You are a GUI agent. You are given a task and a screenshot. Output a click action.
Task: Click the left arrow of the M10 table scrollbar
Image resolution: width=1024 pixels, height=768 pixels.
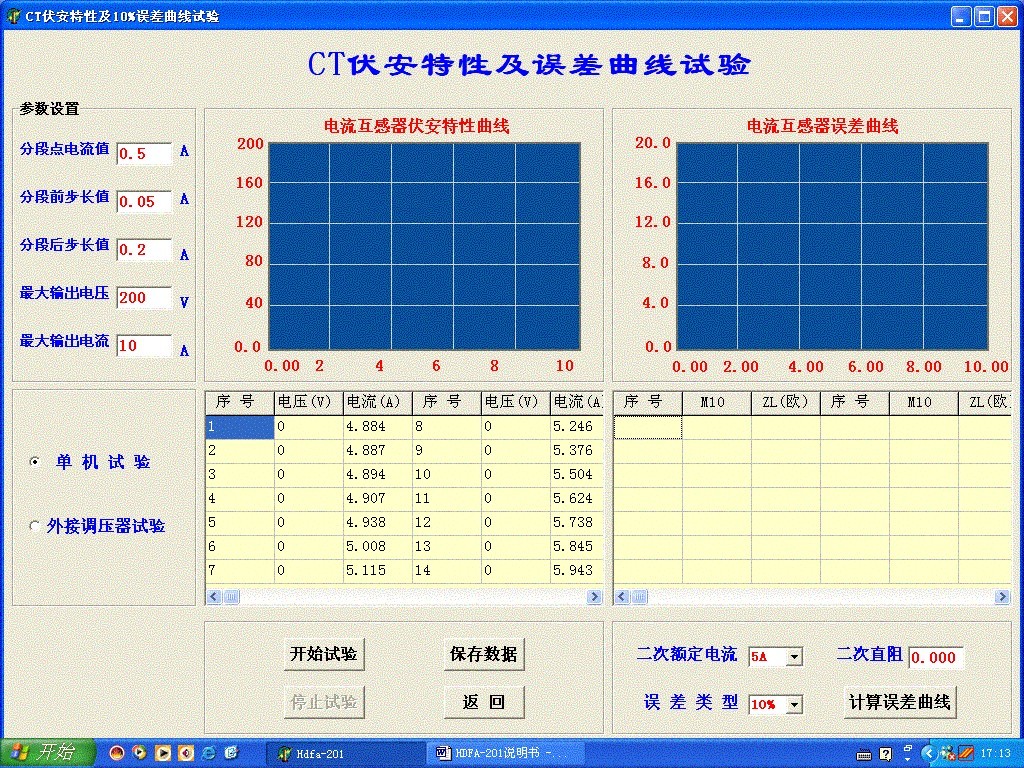[621, 595]
